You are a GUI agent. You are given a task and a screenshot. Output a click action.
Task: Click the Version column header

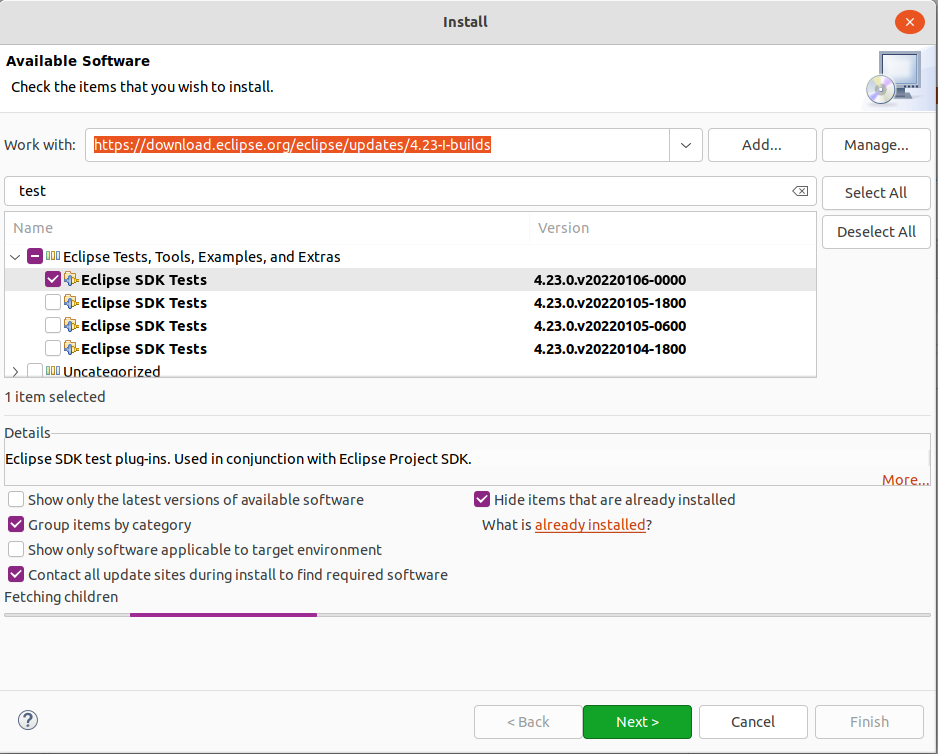[672, 228]
